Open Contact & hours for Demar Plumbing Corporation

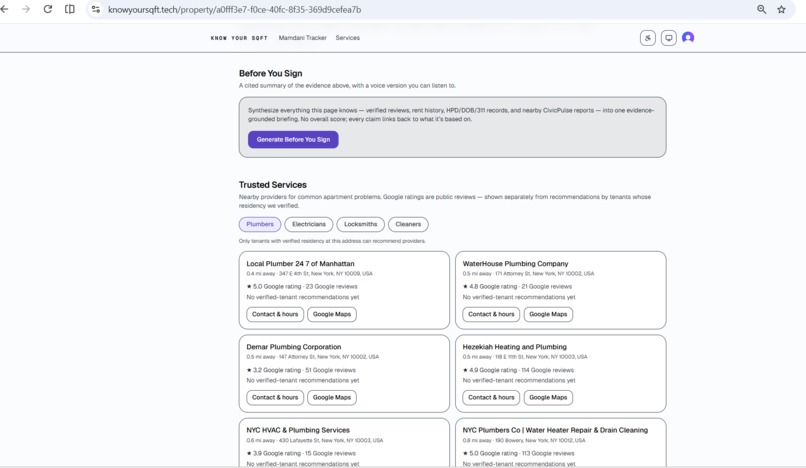coord(274,398)
